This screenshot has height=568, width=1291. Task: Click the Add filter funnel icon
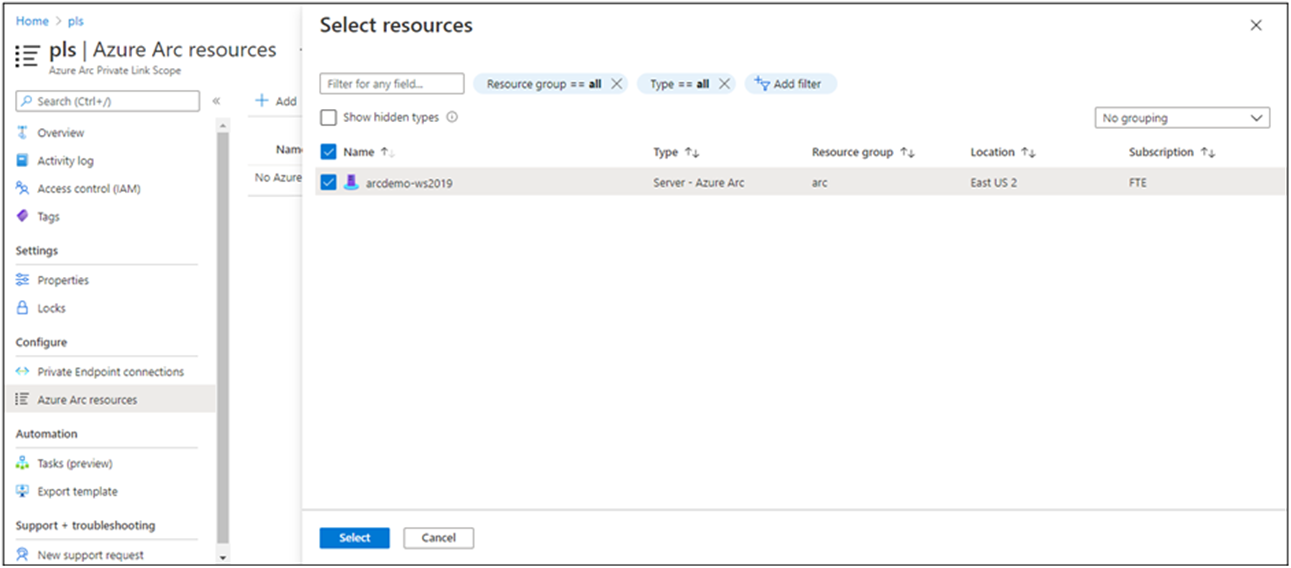(x=762, y=84)
